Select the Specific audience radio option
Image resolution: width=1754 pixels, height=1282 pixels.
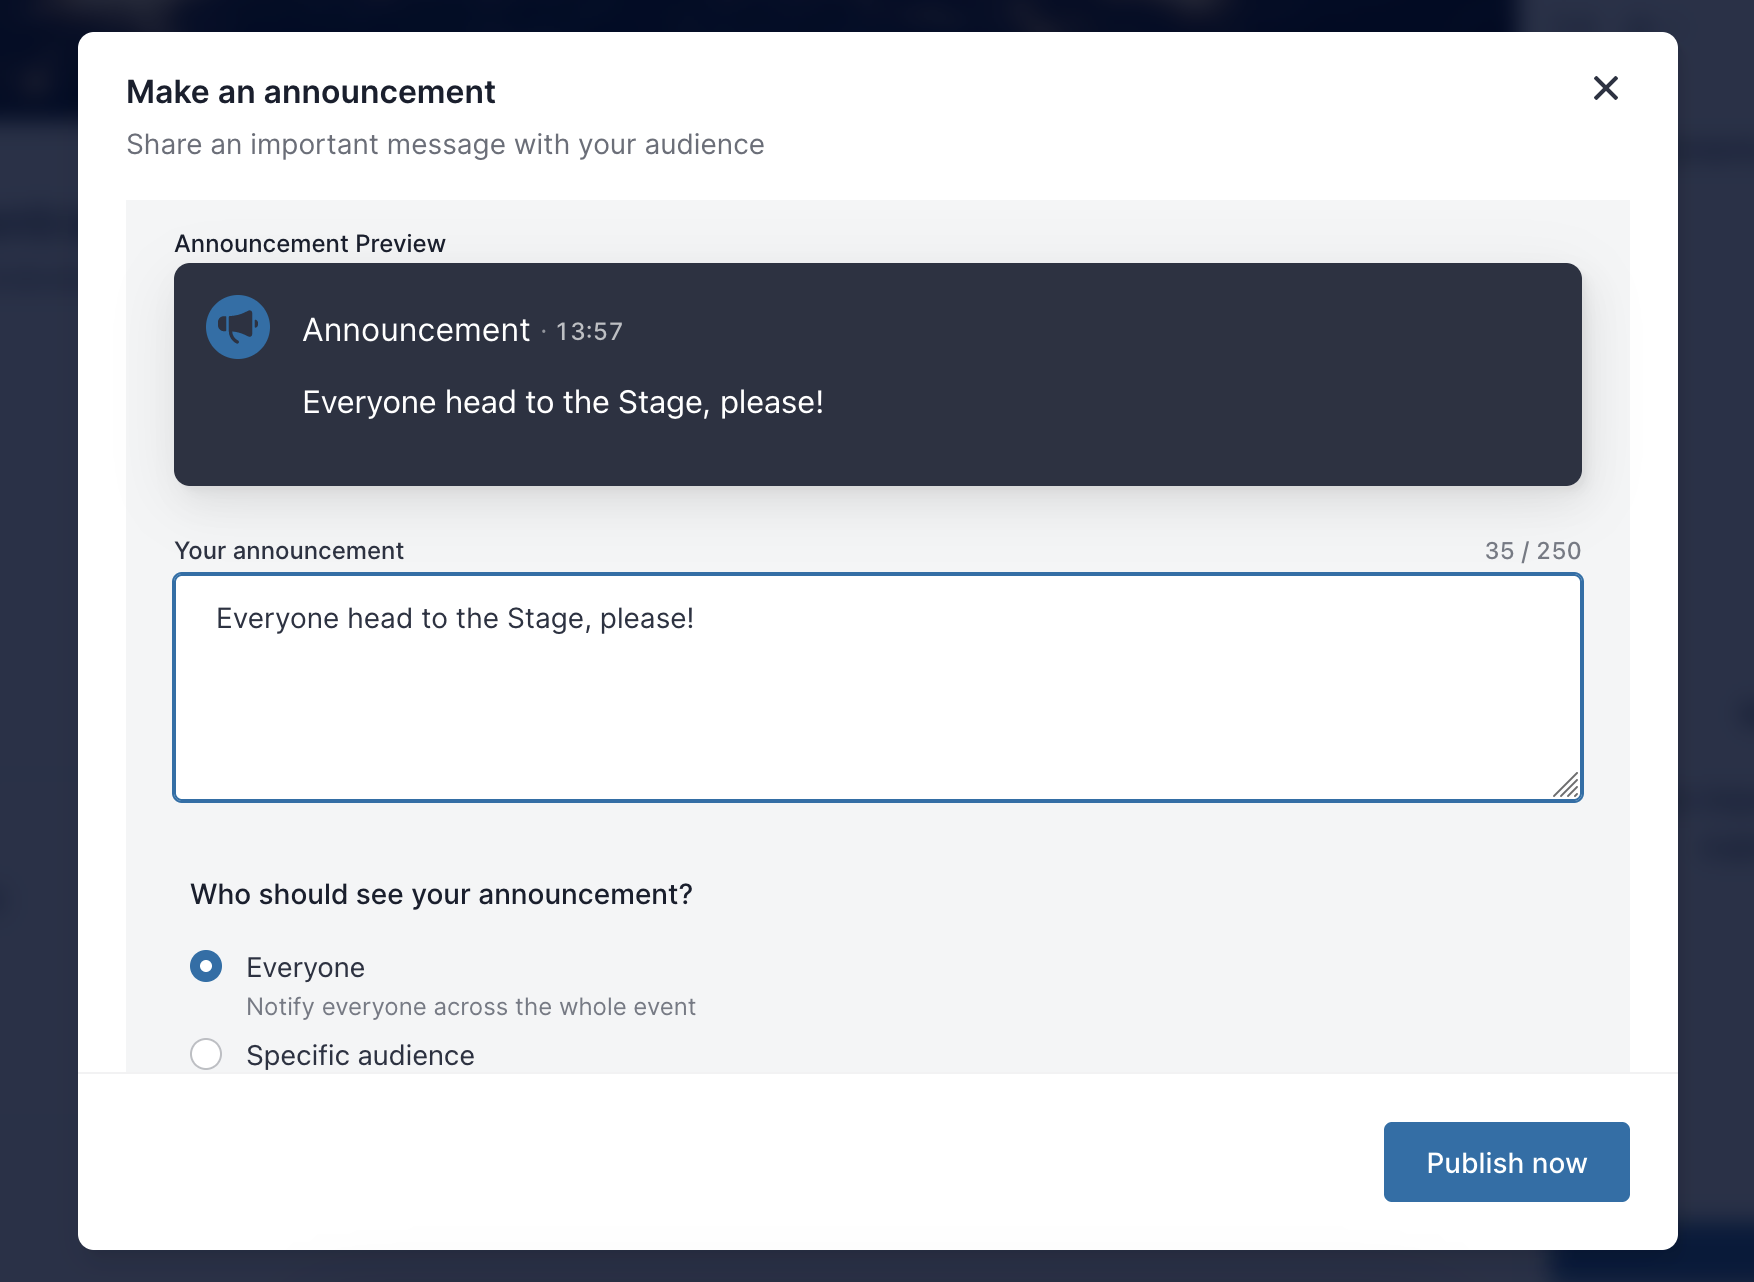click(206, 1053)
